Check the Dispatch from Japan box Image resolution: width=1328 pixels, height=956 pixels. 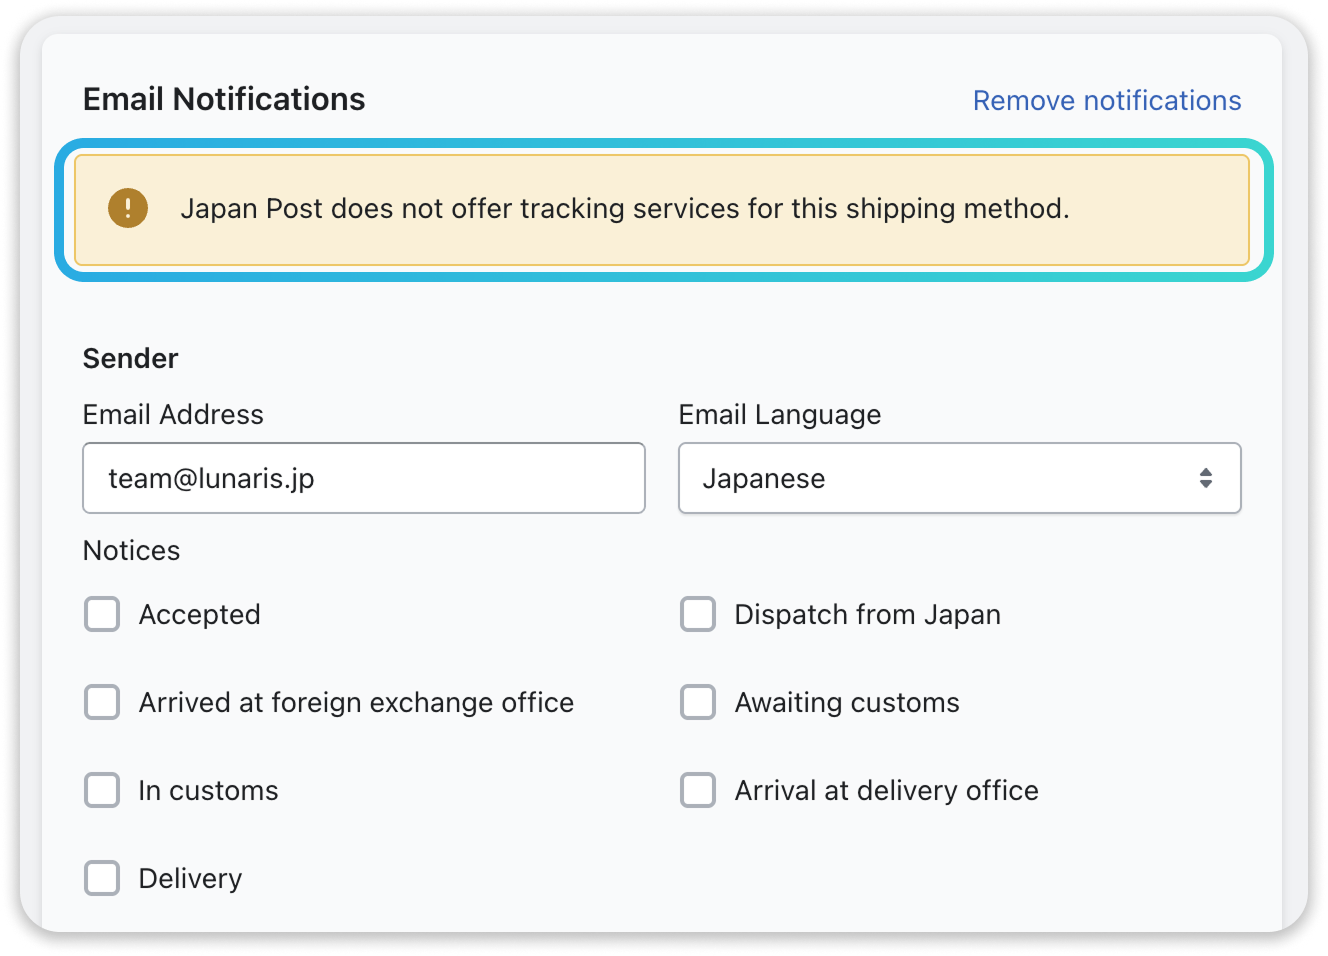coord(698,614)
